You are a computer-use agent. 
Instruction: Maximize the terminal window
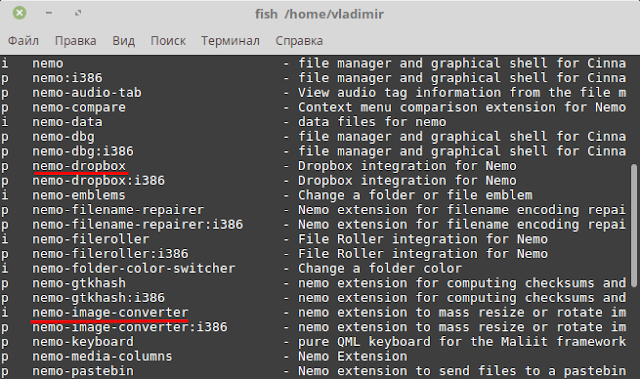click(x=78, y=13)
